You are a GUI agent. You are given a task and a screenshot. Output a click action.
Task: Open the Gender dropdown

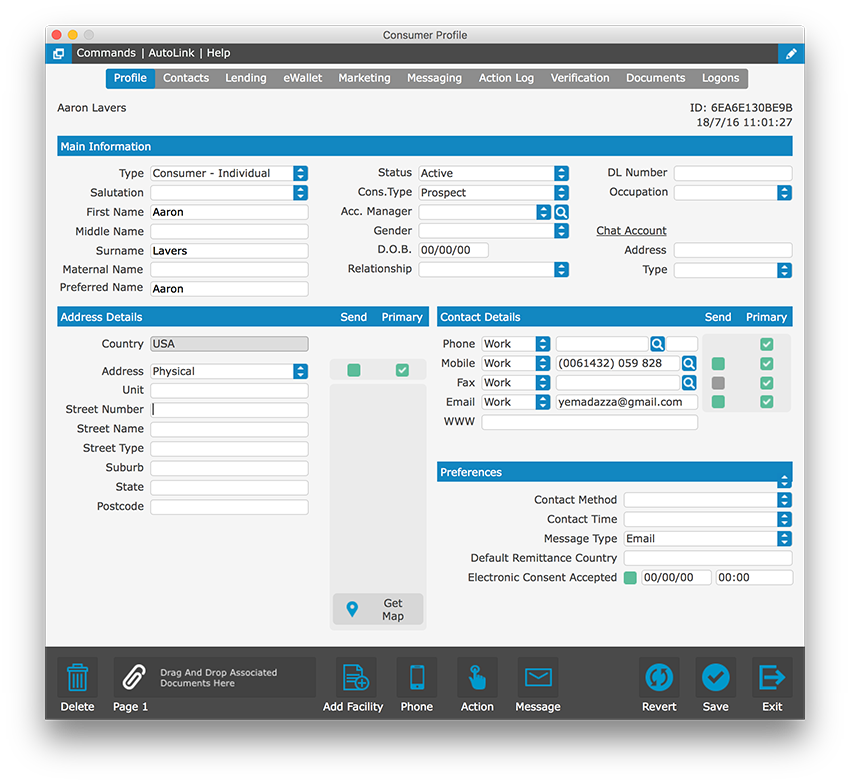point(561,231)
